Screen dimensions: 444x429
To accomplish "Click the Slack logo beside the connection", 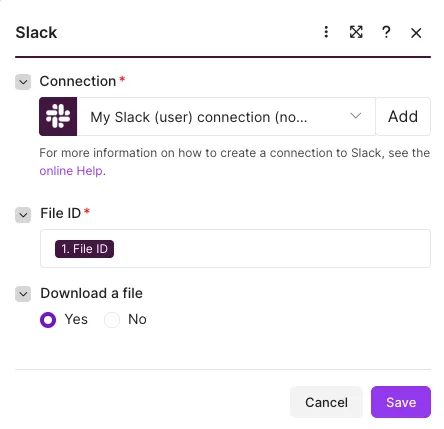I will (58, 116).
